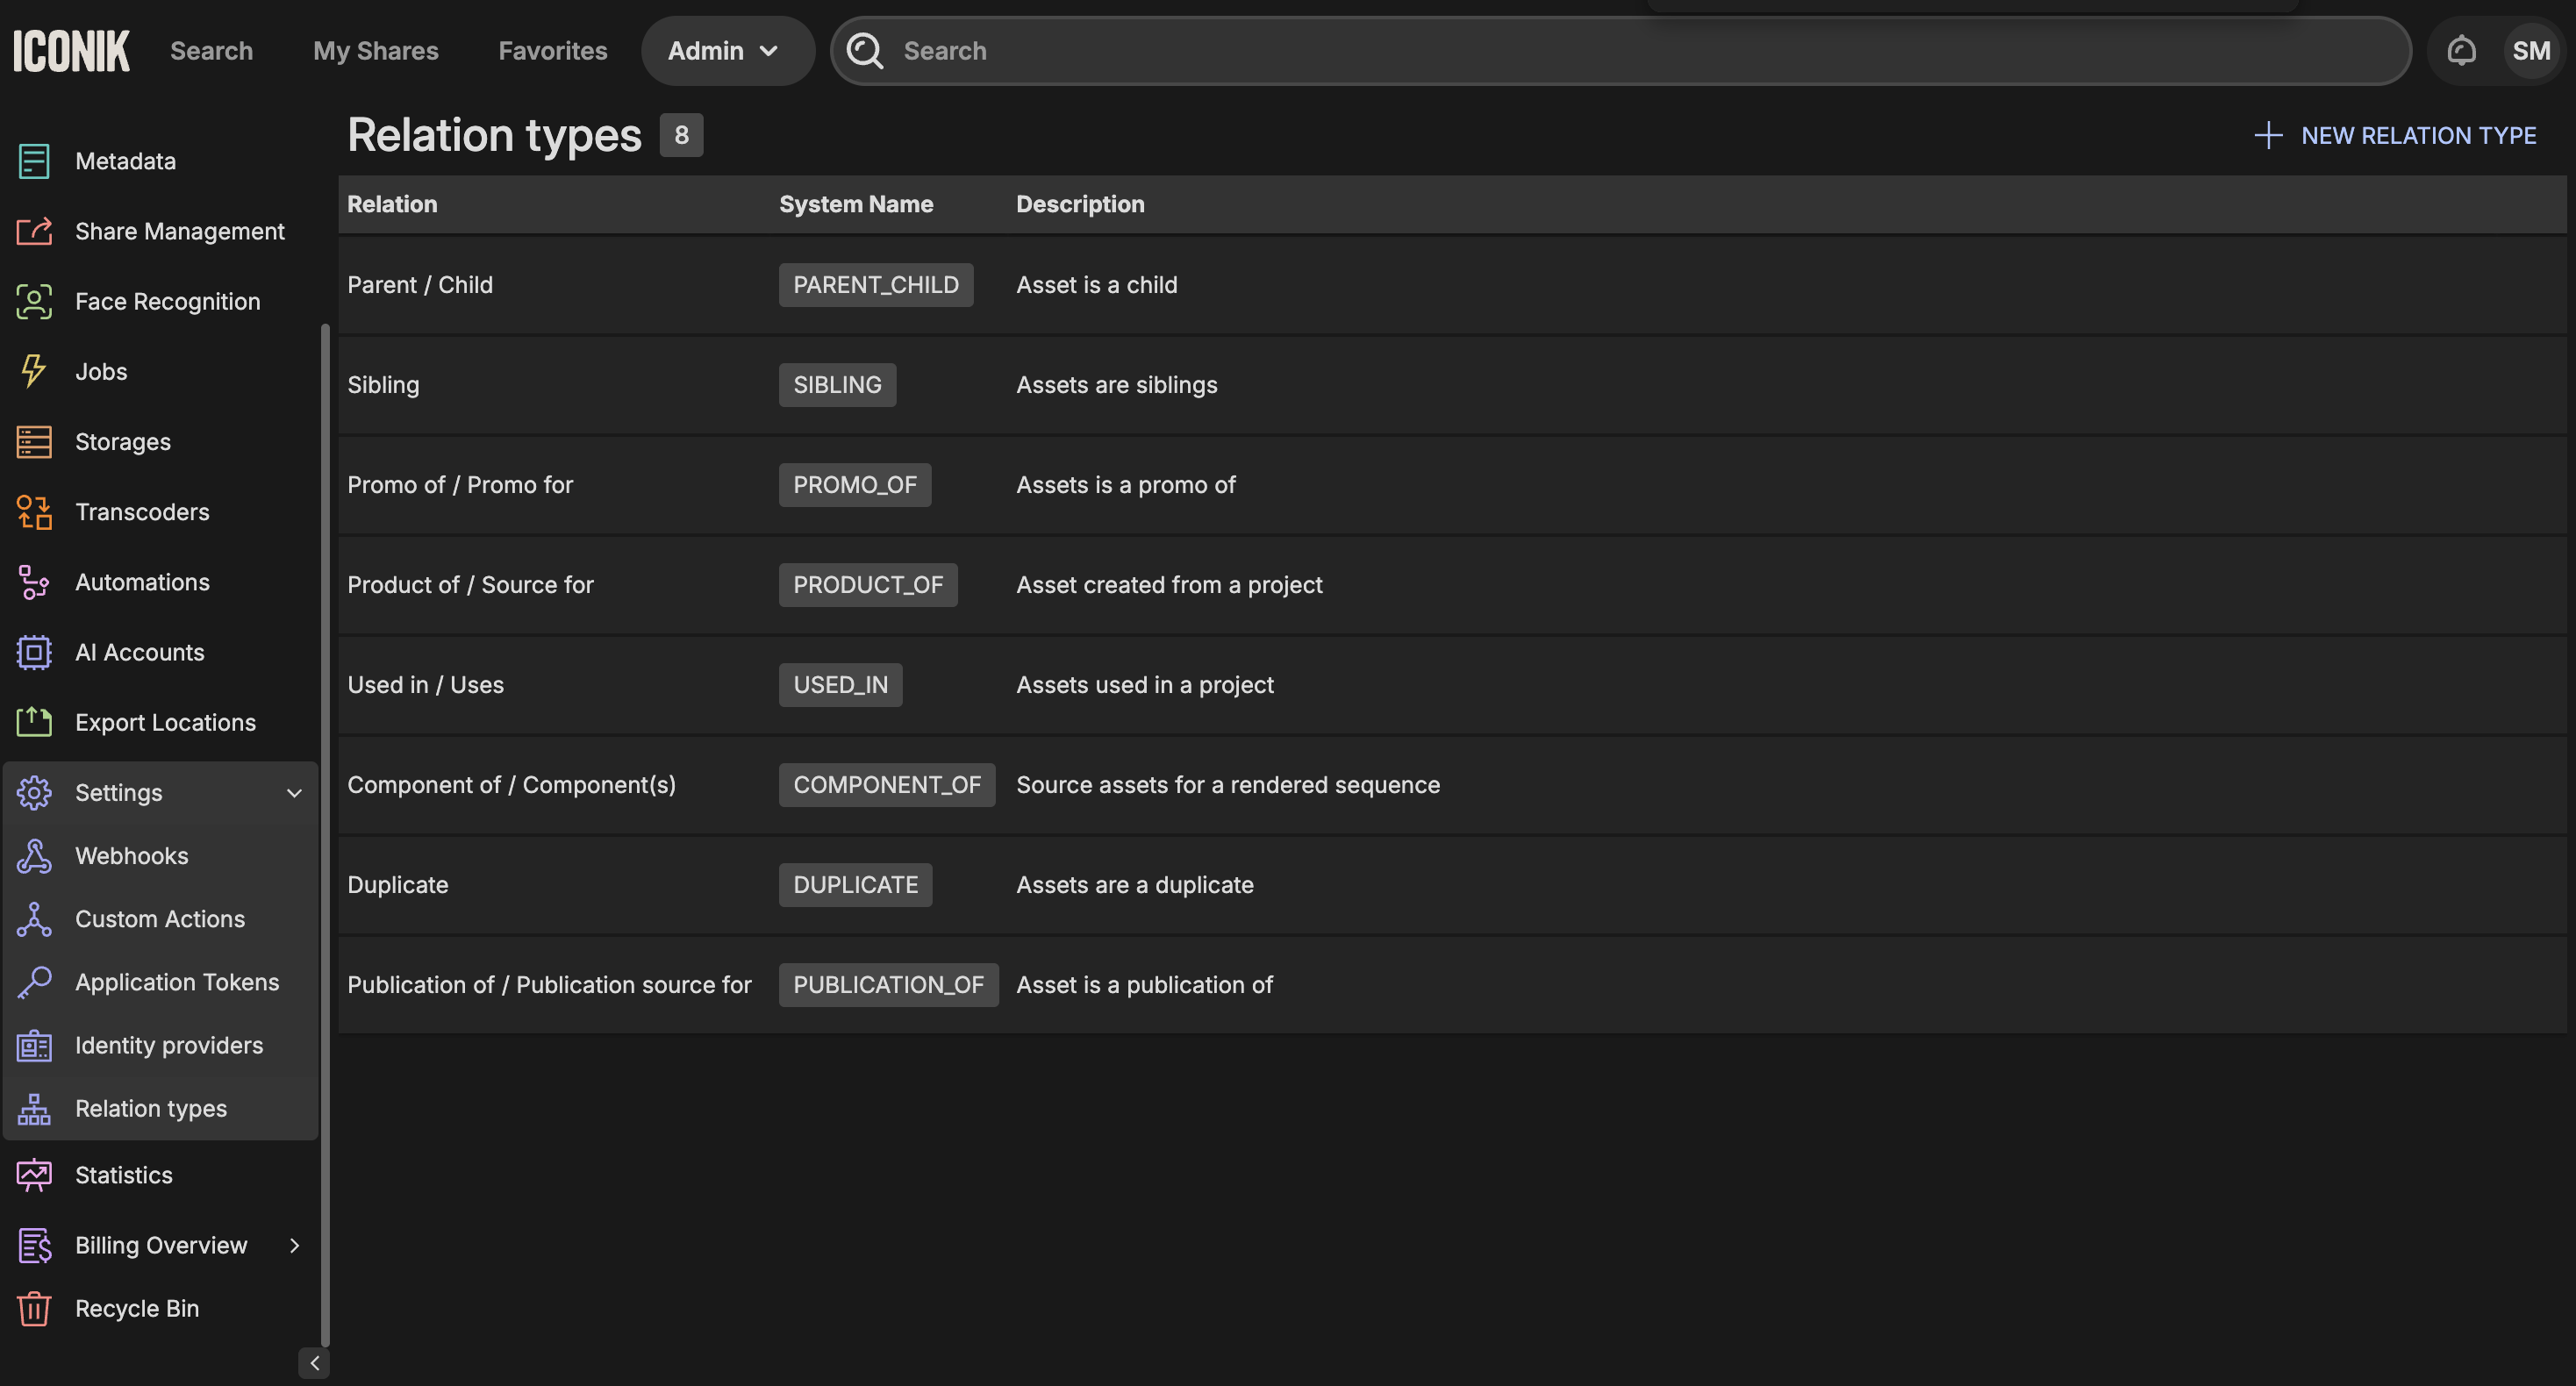The image size is (2576, 1386).
Task: Collapse the Settings section chevron
Action: [x=294, y=793]
